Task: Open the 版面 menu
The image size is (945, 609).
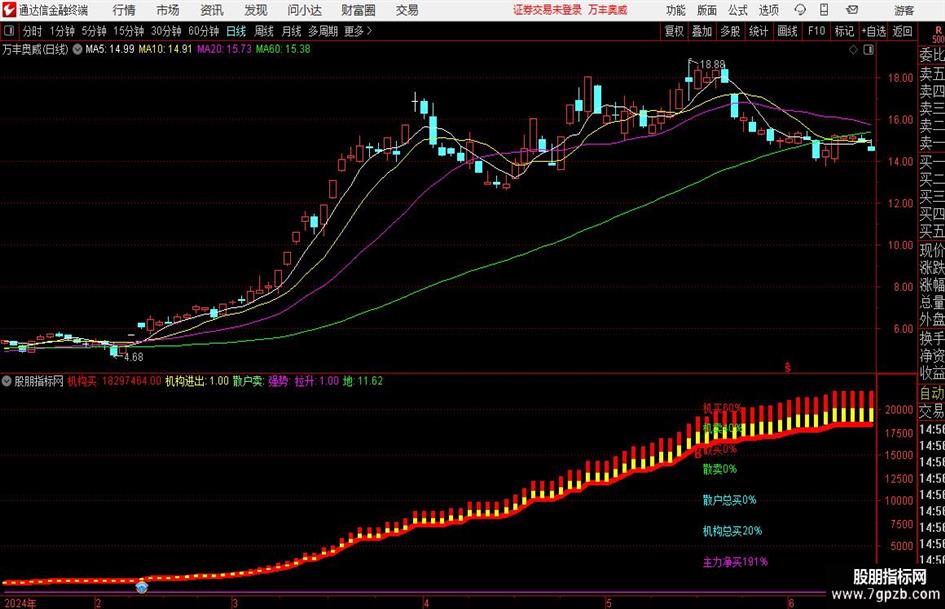Action: coord(706,10)
